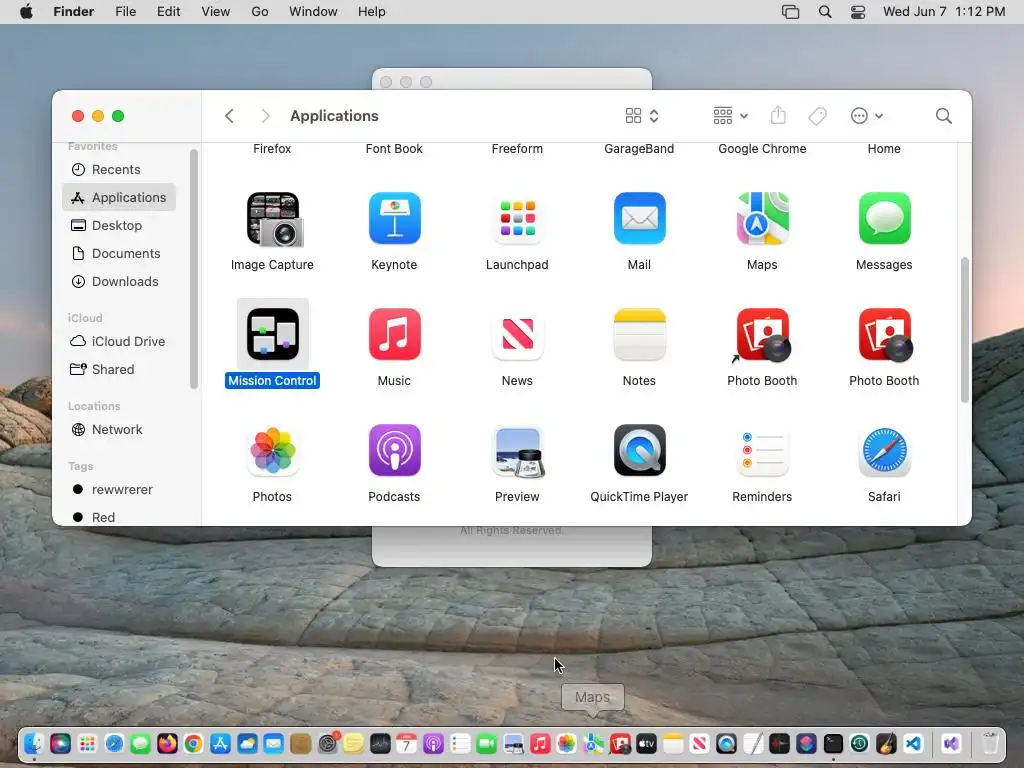Select the News app in the Finder window
1024x768 pixels.
(x=517, y=334)
